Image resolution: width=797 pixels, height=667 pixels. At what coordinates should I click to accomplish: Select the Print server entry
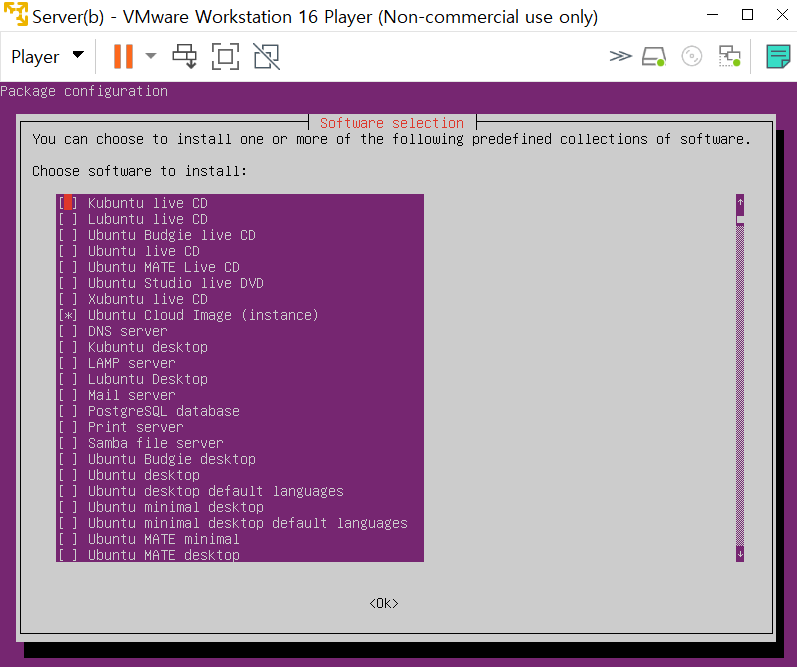pos(136,427)
